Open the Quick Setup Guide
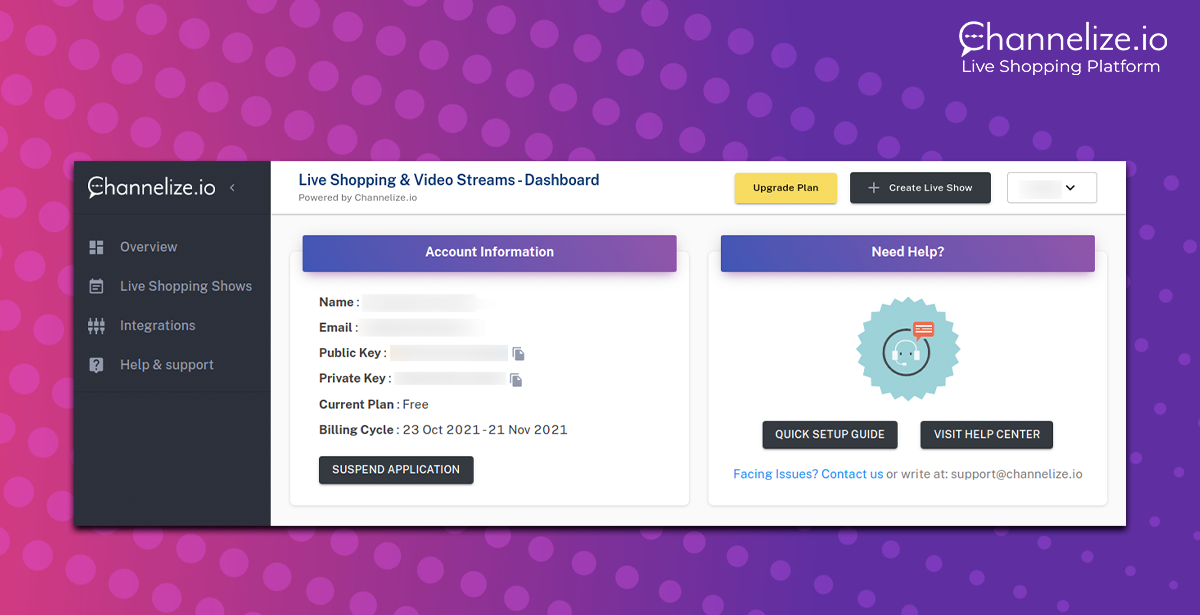 [830, 435]
